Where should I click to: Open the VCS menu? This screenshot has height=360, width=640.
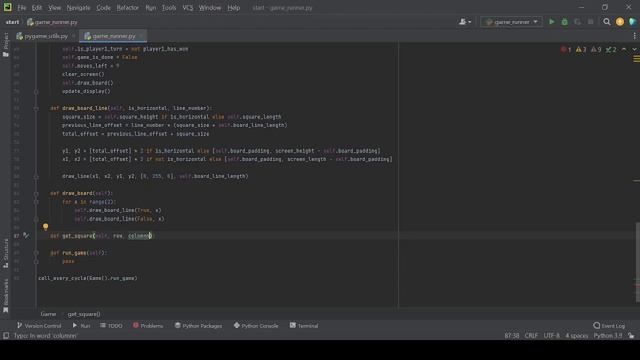click(187, 8)
